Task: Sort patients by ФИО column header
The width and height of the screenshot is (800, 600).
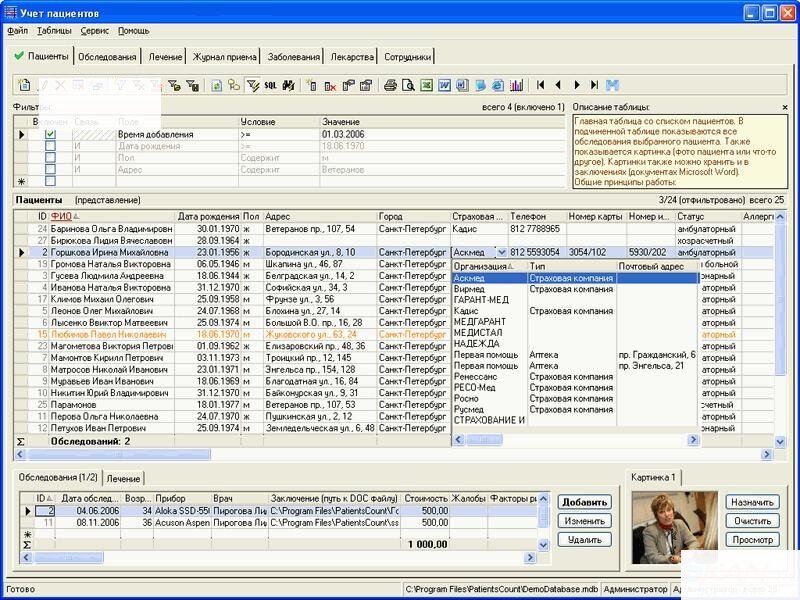Action: point(112,216)
